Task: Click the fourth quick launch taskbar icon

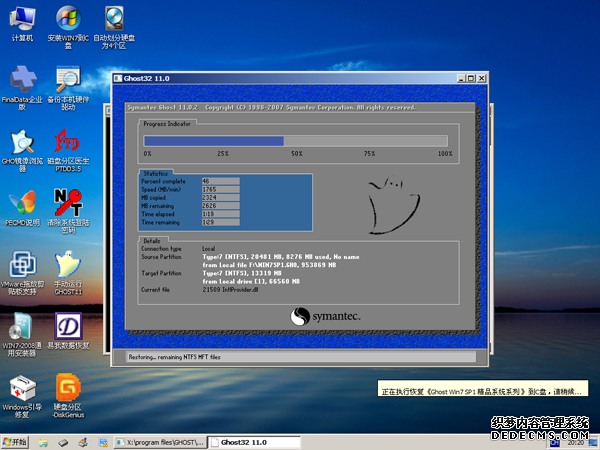Action: pyautogui.click(x=103, y=443)
